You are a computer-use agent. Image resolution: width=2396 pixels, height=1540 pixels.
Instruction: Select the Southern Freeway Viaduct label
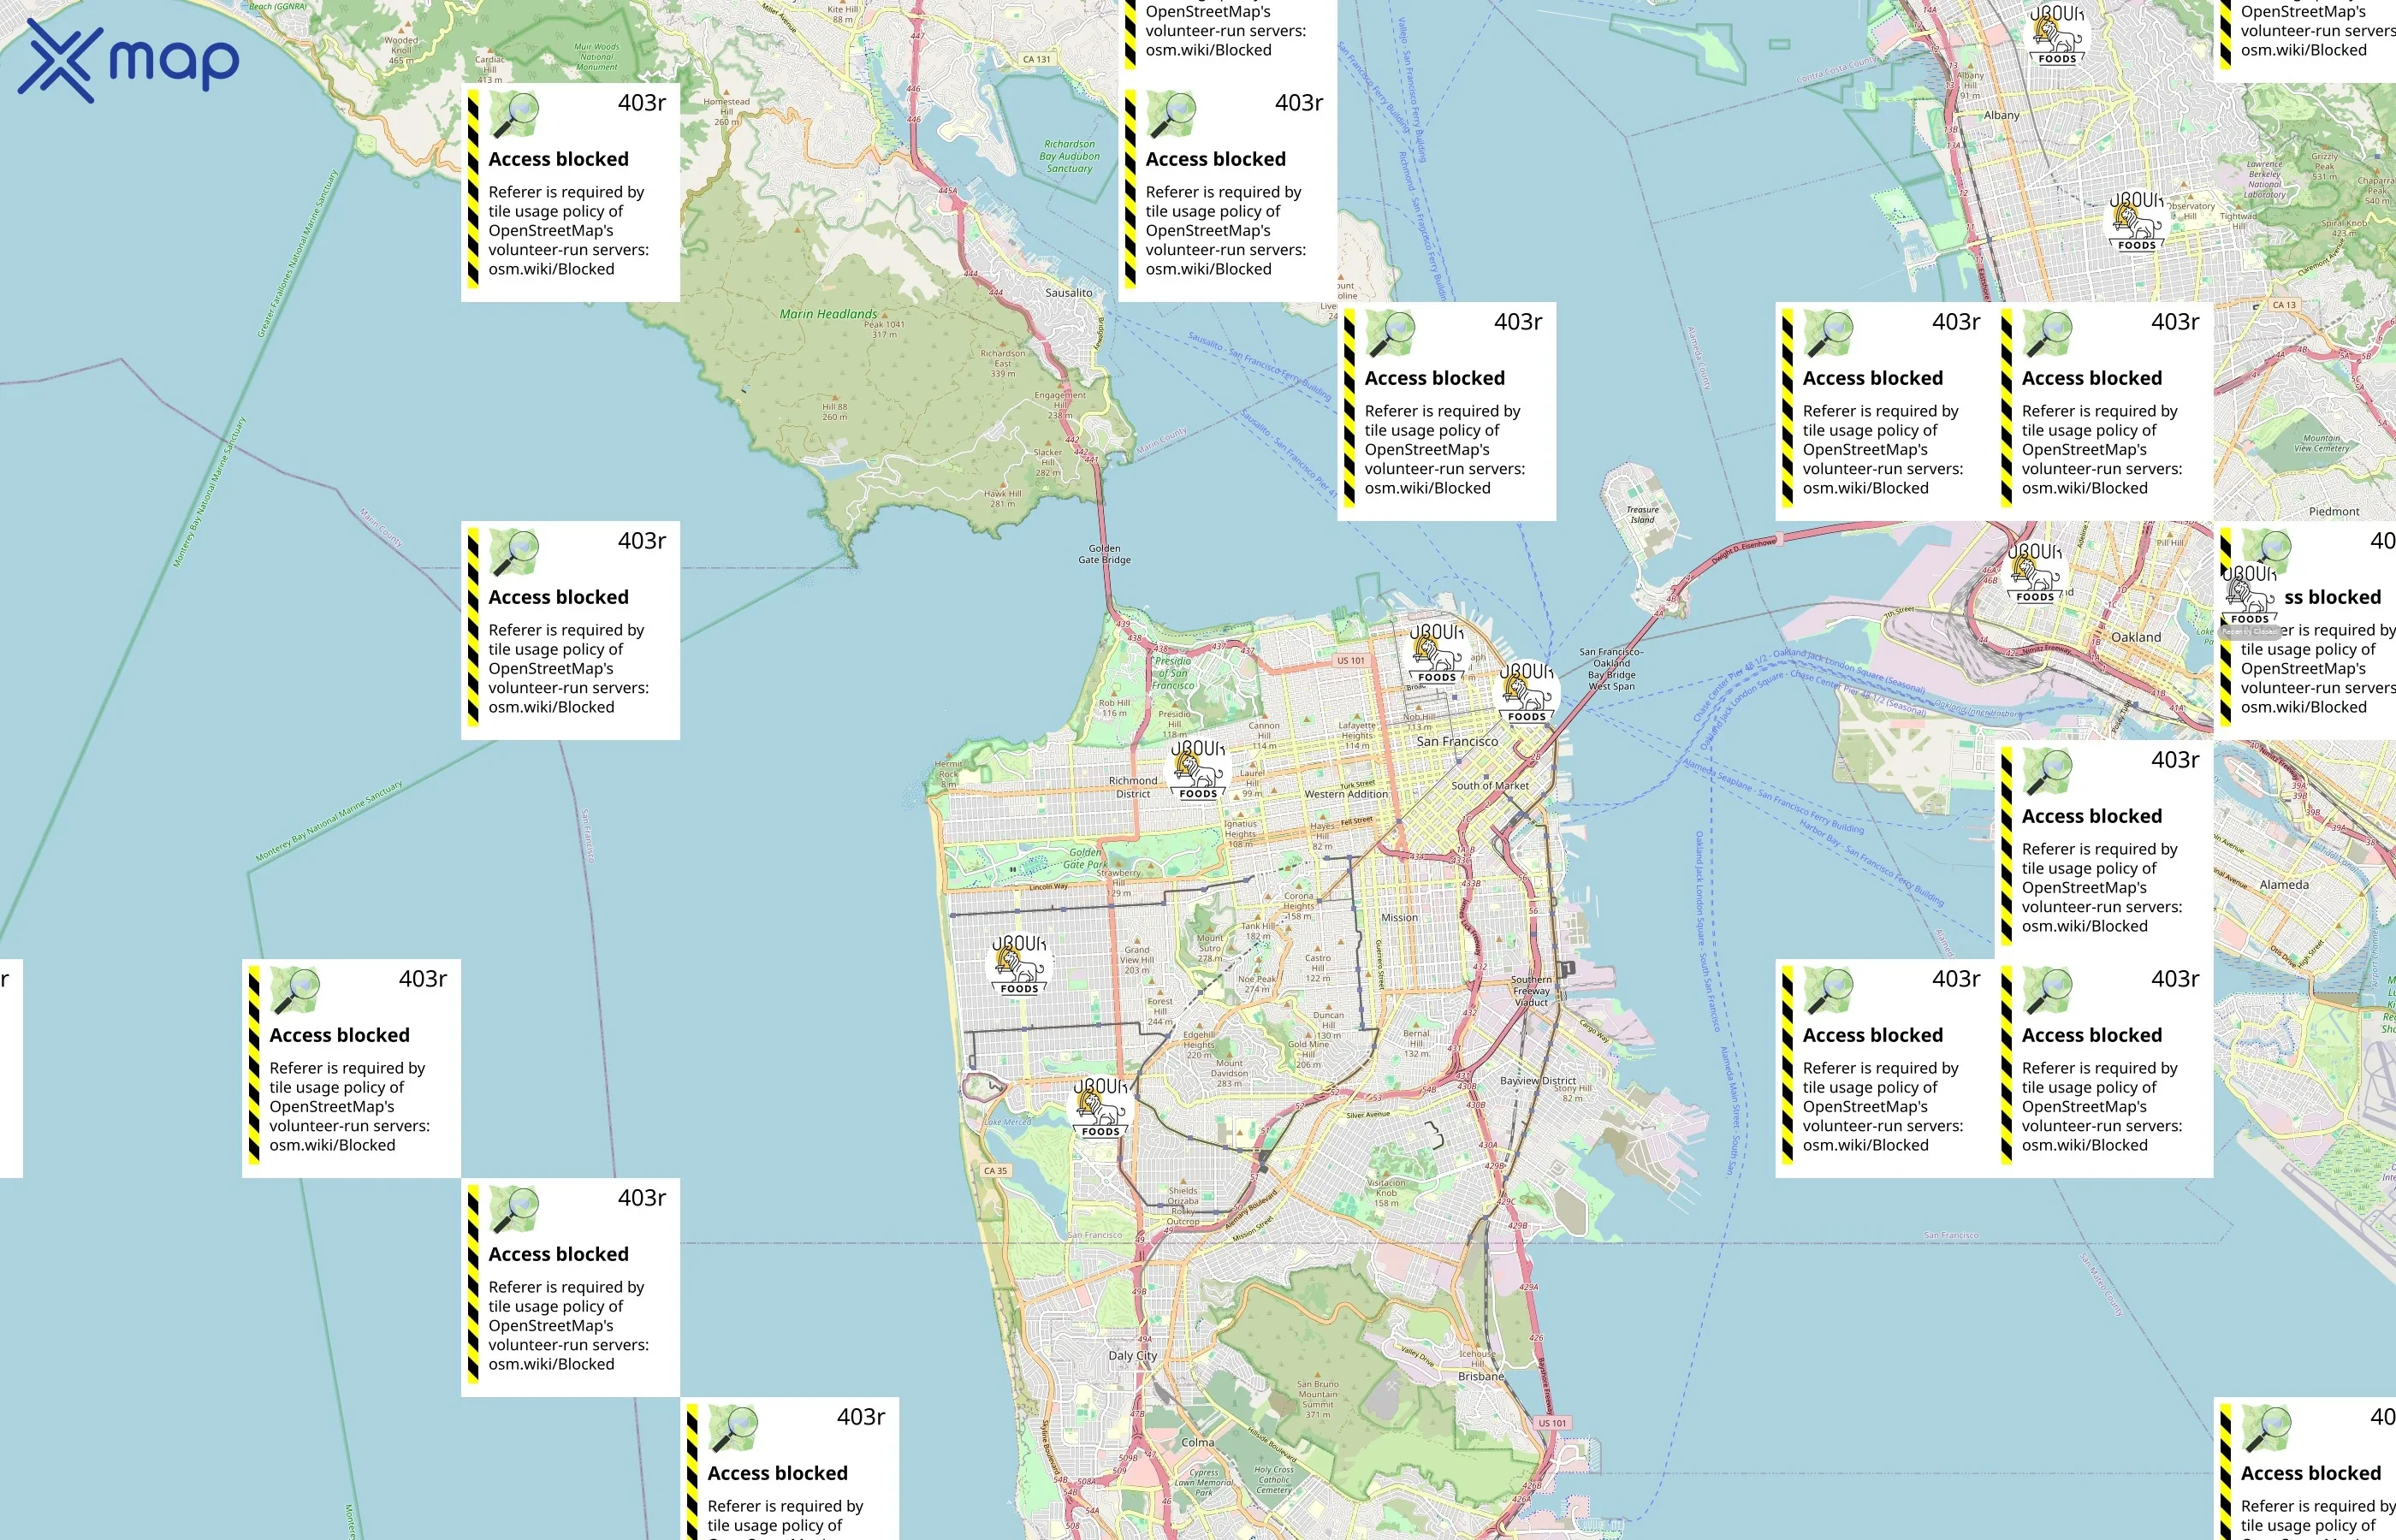(1531, 991)
